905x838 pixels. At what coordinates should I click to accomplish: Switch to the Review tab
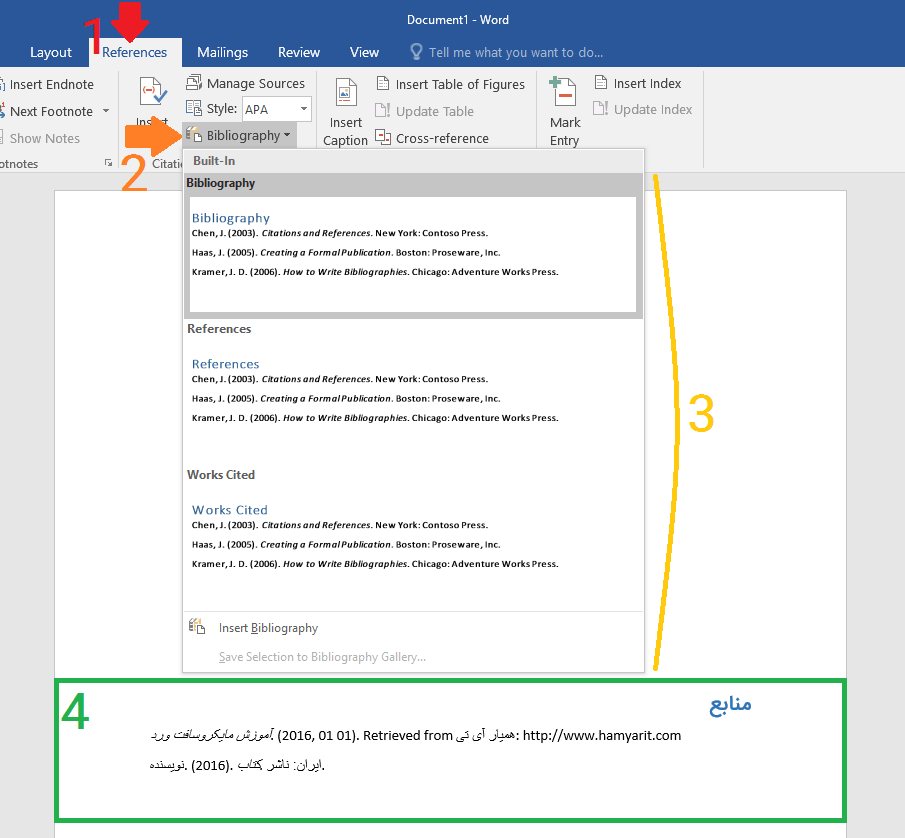[x=298, y=53]
